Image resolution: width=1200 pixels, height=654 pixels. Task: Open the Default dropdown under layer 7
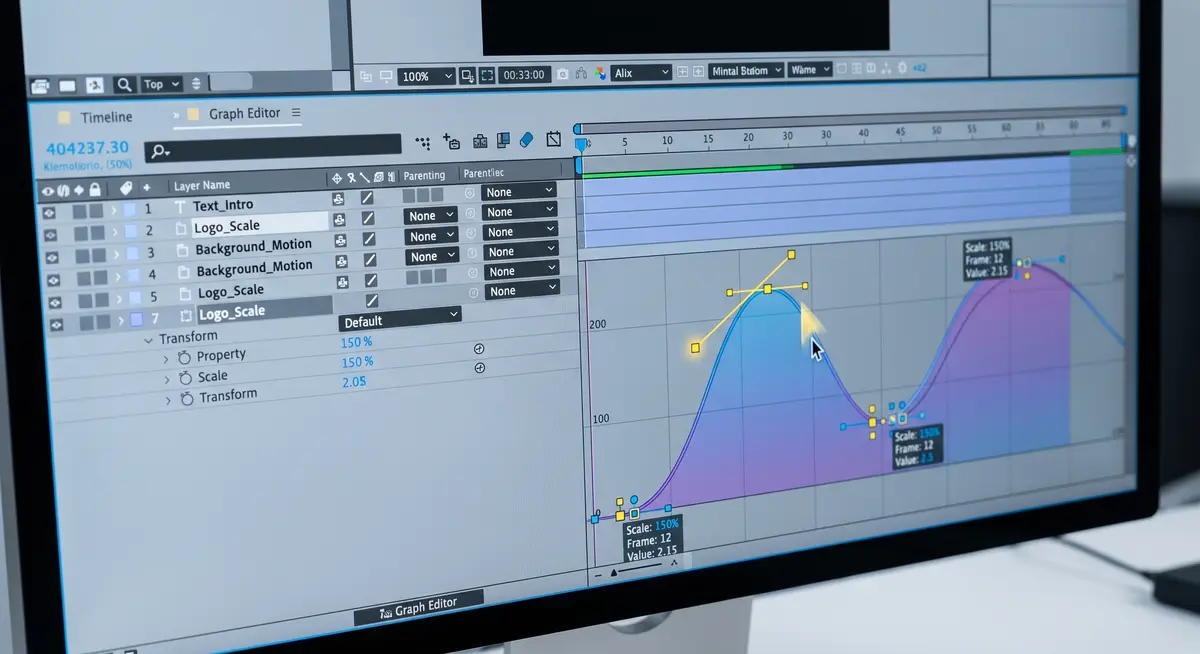[400, 319]
